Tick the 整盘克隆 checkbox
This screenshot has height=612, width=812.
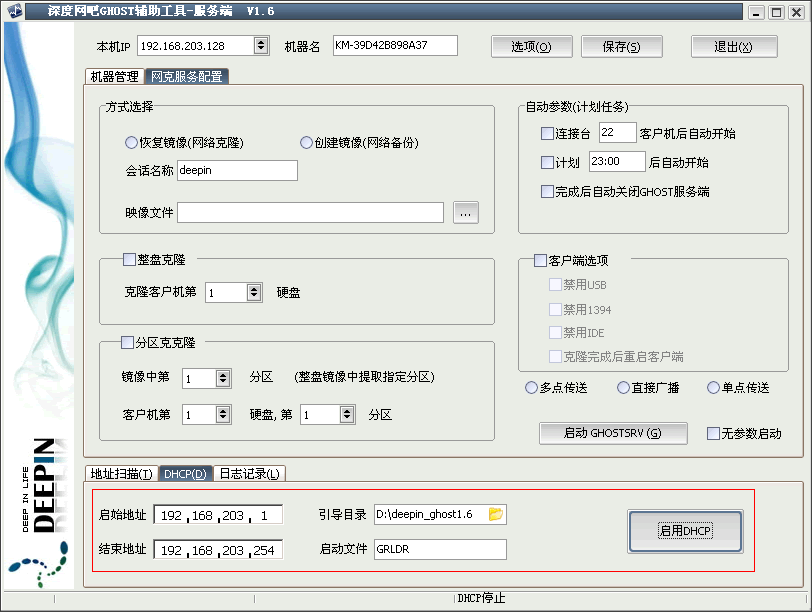[129, 259]
